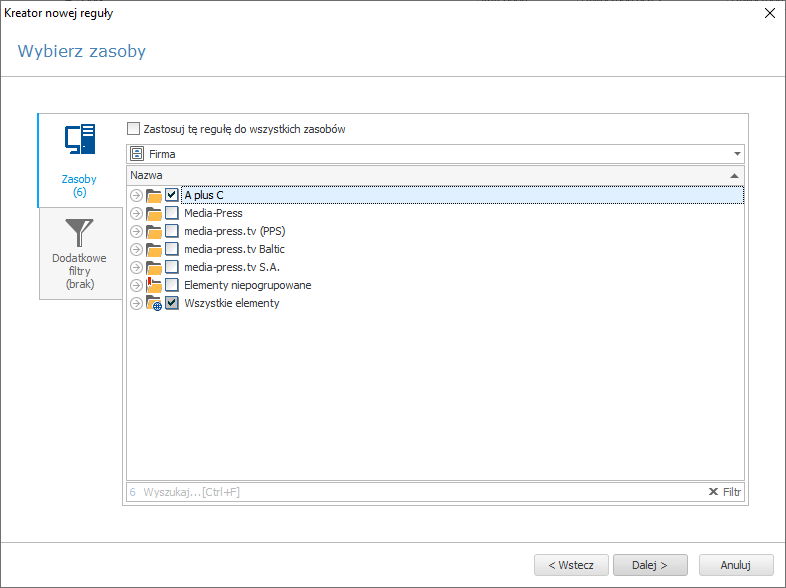Check the Media-Press checkbox
The width and height of the screenshot is (786, 588).
pyautogui.click(x=171, y=213)
